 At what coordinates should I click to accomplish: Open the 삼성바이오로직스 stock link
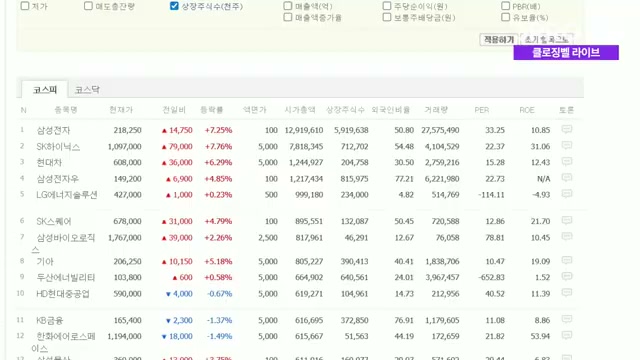point(64,243)
